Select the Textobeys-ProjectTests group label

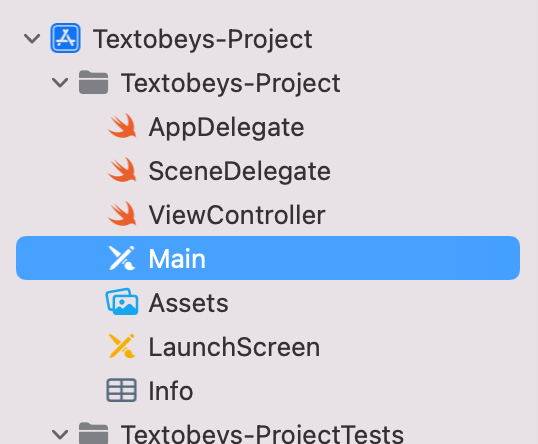(262, 434)
